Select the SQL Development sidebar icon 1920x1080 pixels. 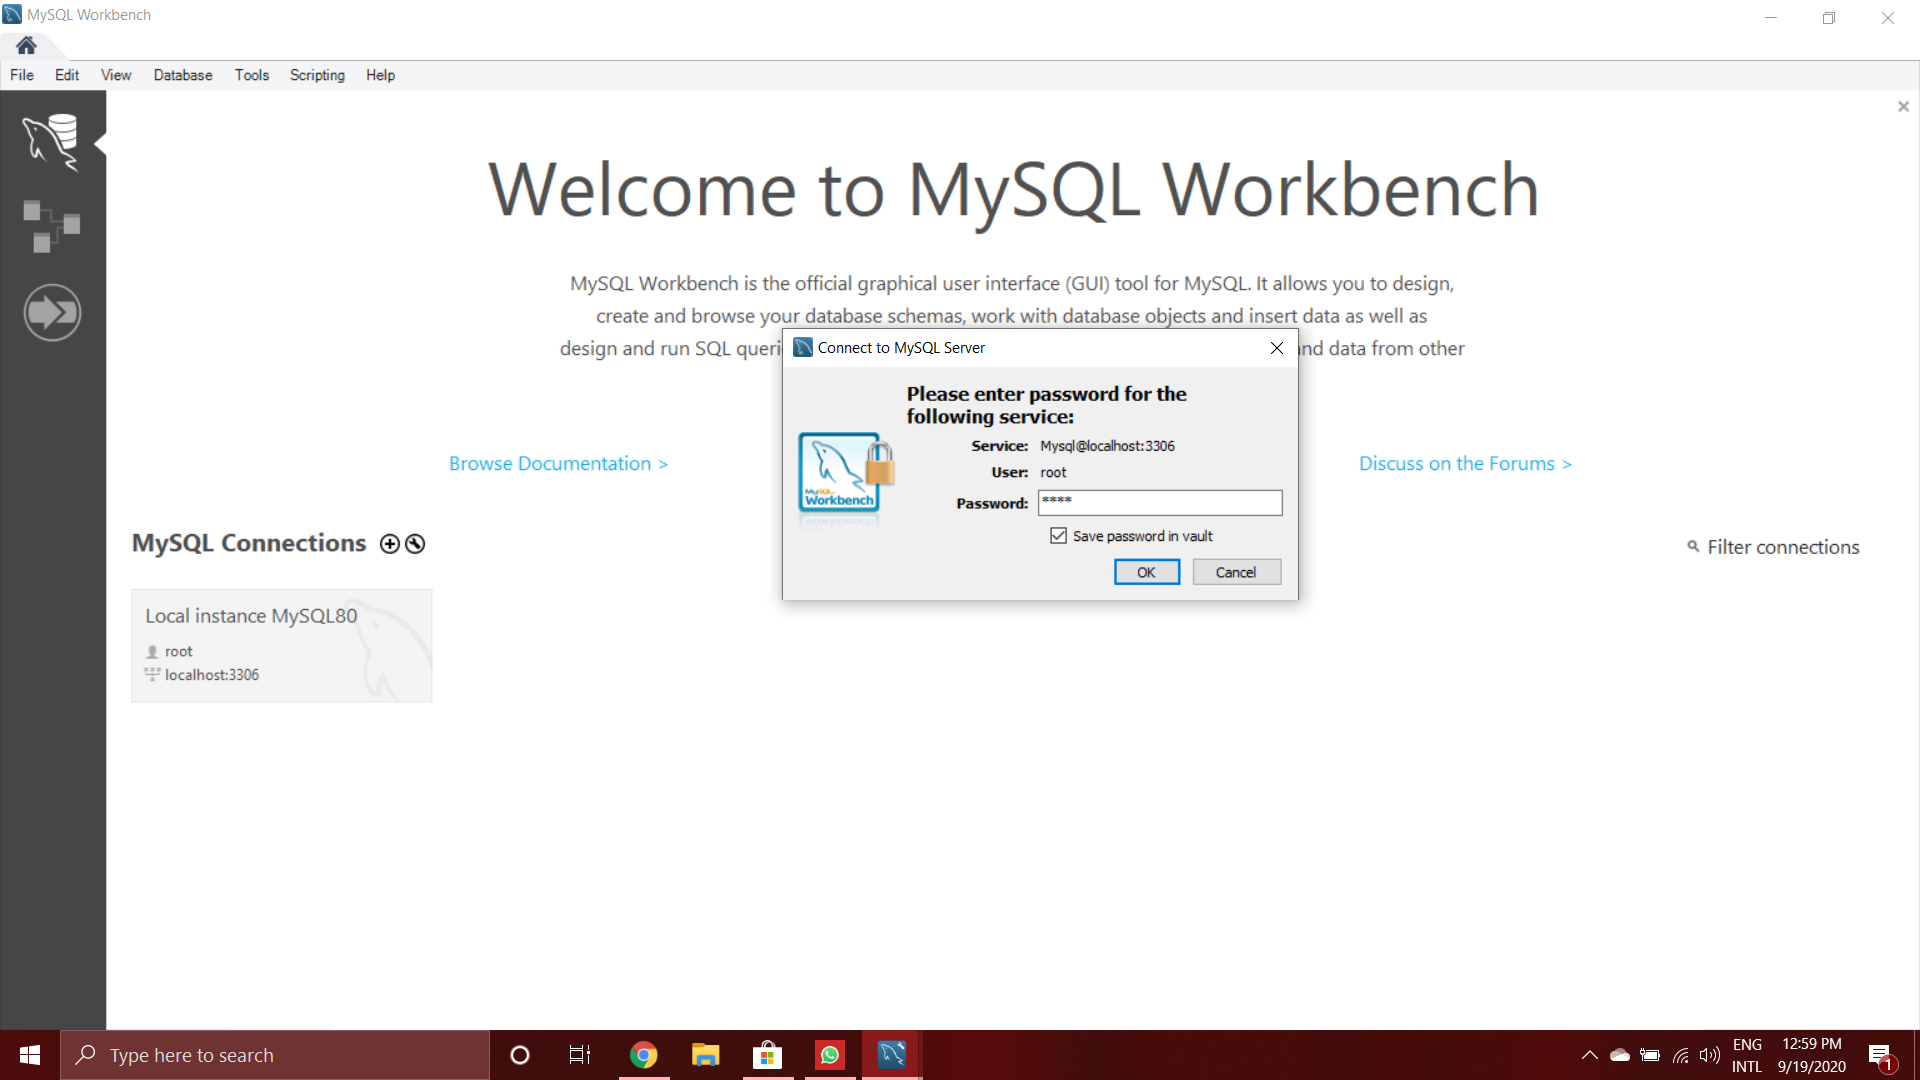coord(52,142)
